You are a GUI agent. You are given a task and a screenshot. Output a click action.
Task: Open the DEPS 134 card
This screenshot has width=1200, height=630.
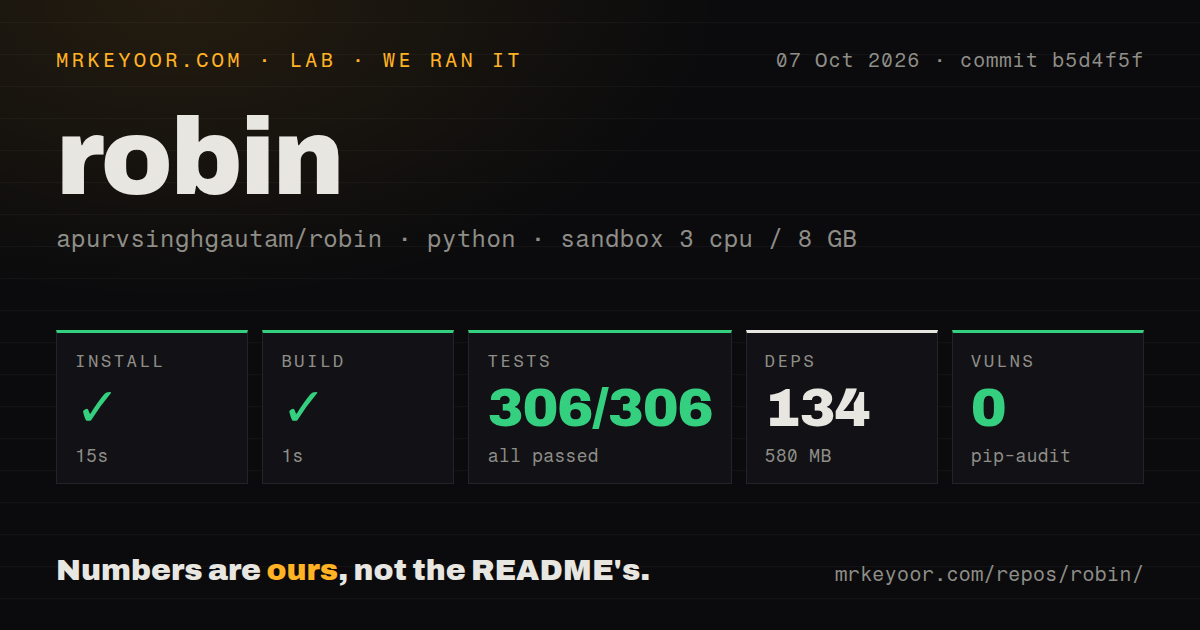tap(842, 407)
